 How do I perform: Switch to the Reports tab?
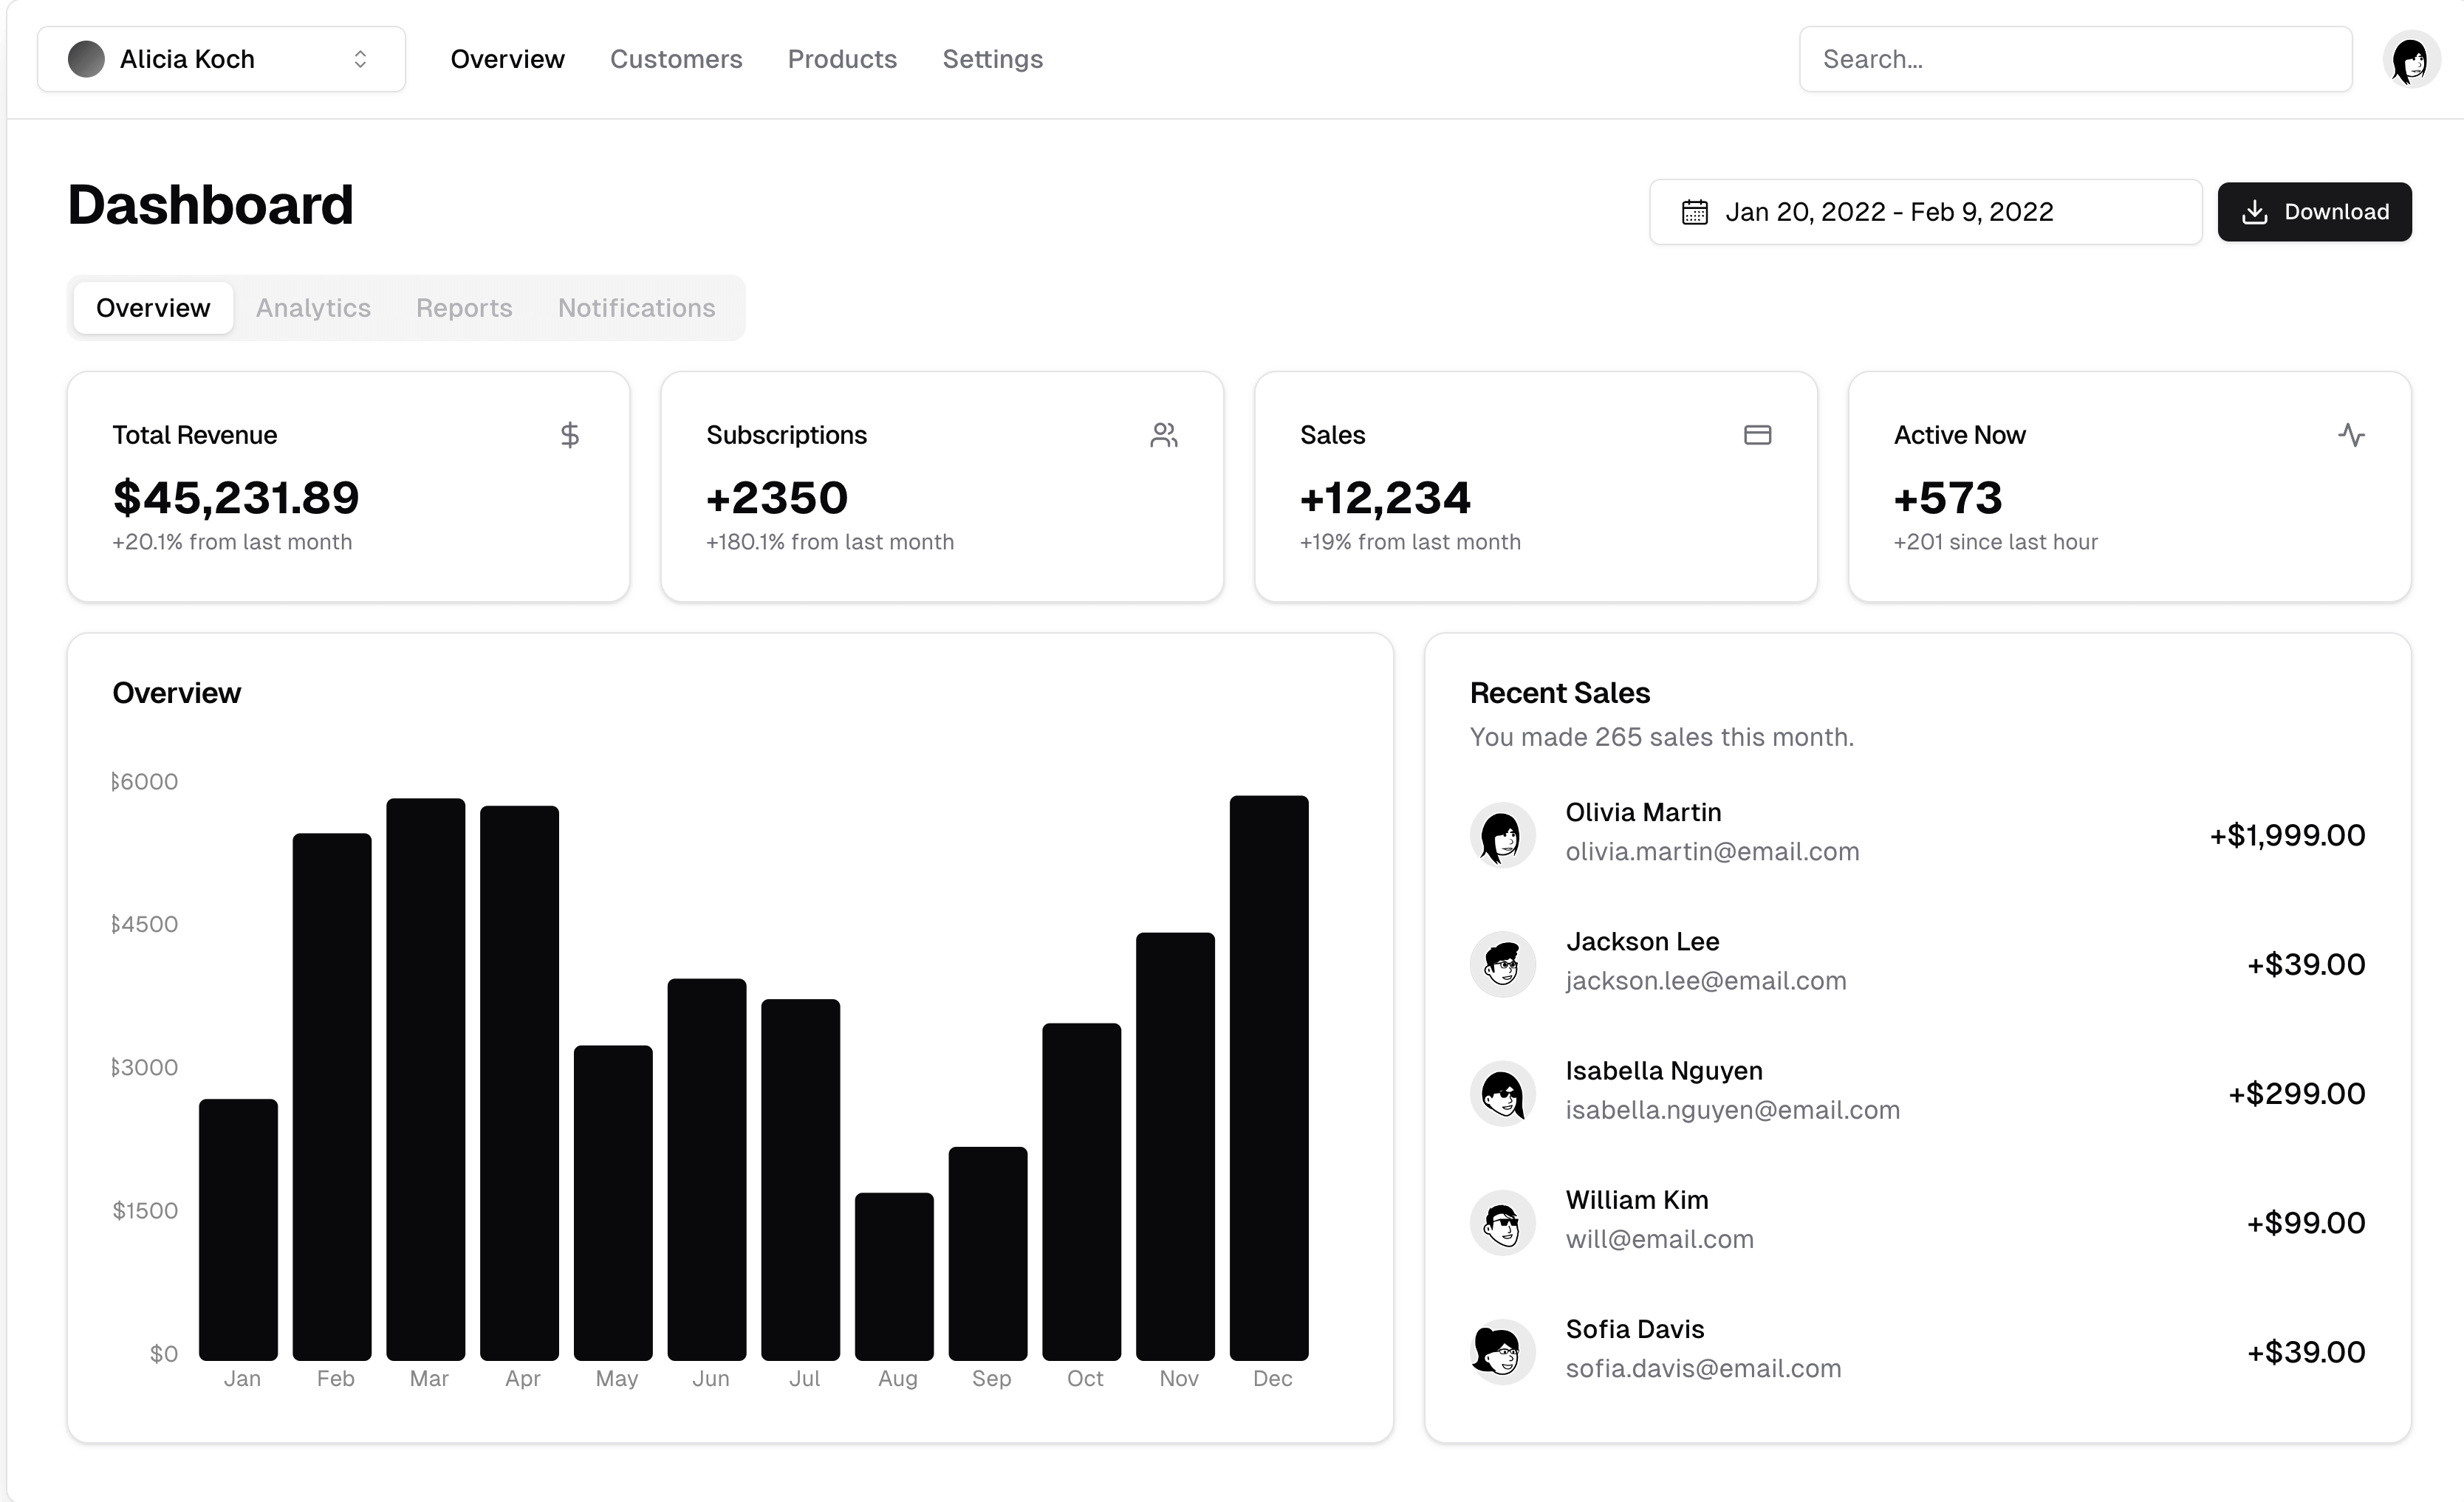coord(464,308)
